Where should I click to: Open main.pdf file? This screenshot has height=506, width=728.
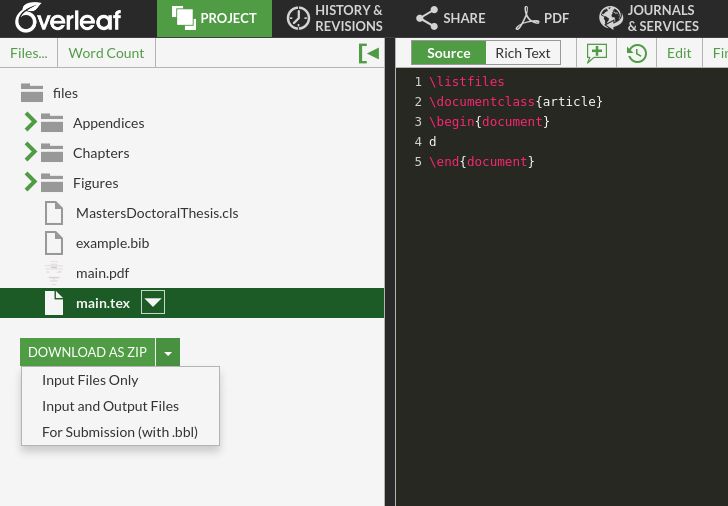(102, 273)
